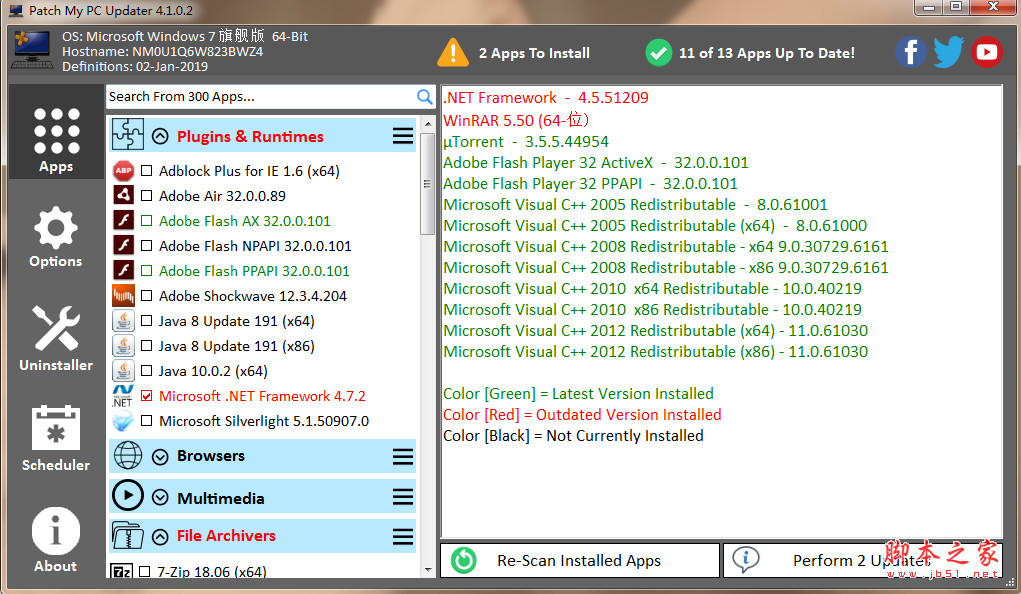The height and width of the screenshot is (594, 1021).
Task: Click the 7-Zip app icon
Action: tap(121, 571)
